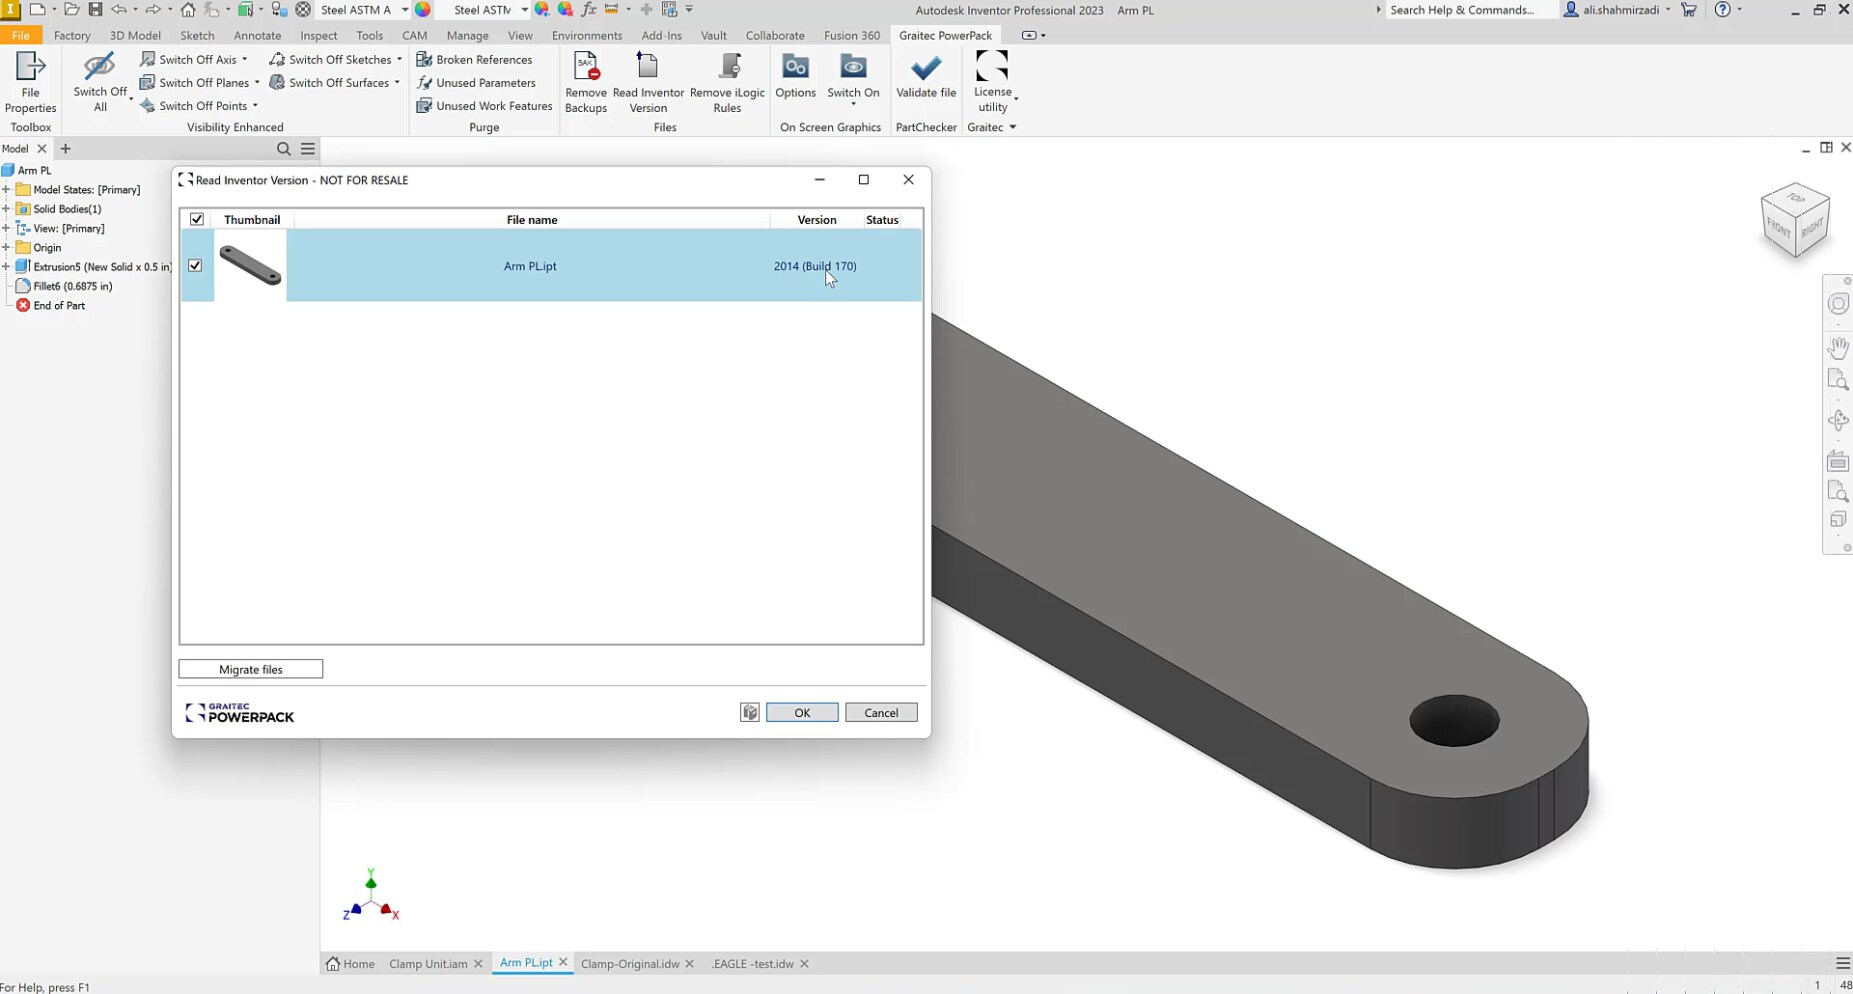Add new browser panel with plus
The image size is (1853, 994).
[x=65, y=148]
